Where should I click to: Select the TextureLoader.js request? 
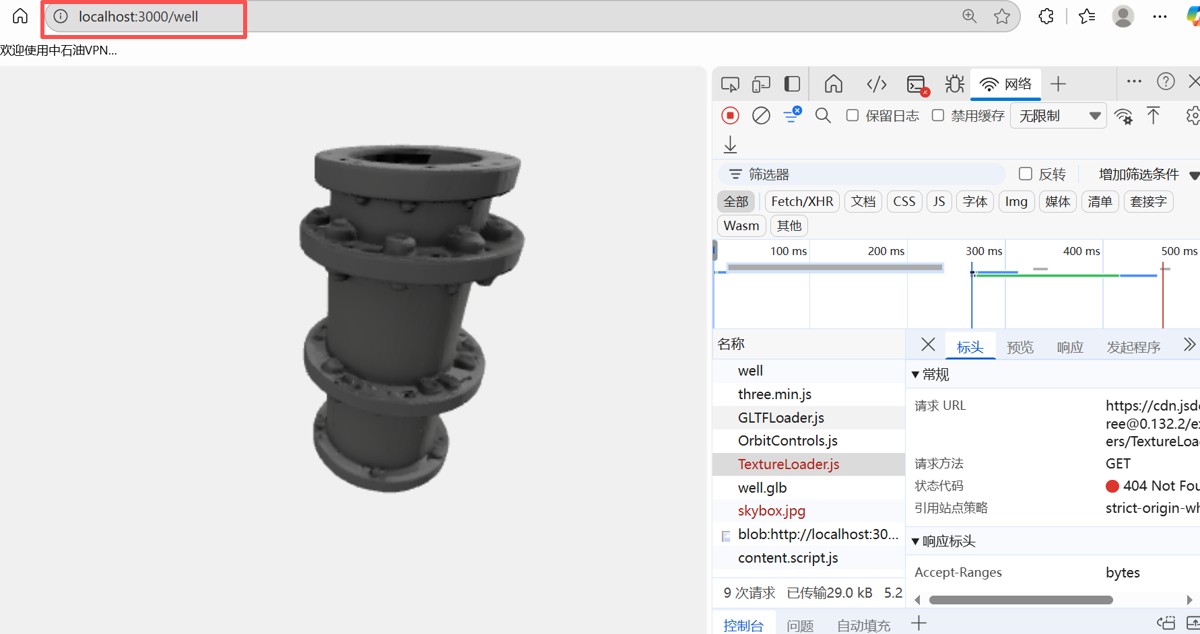pos(808,464)
